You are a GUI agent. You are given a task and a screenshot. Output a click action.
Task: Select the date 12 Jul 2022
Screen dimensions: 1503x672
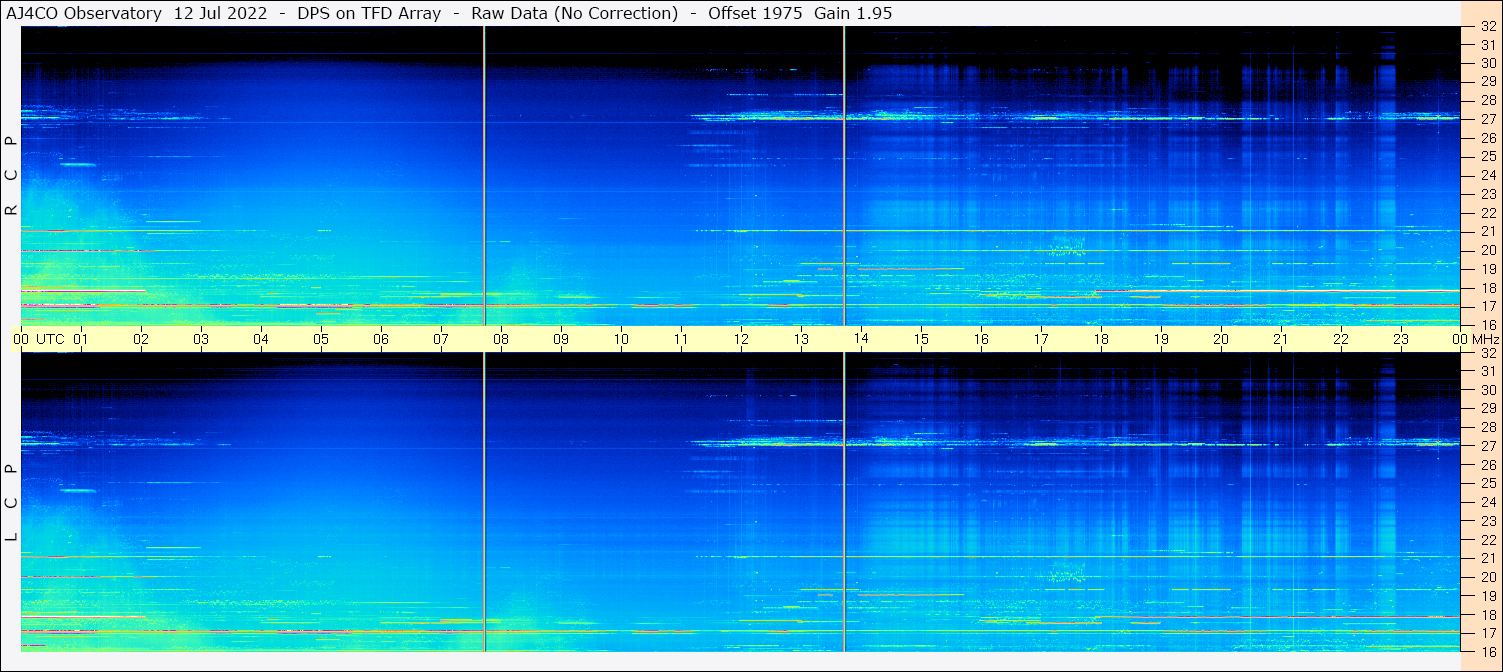220,14
